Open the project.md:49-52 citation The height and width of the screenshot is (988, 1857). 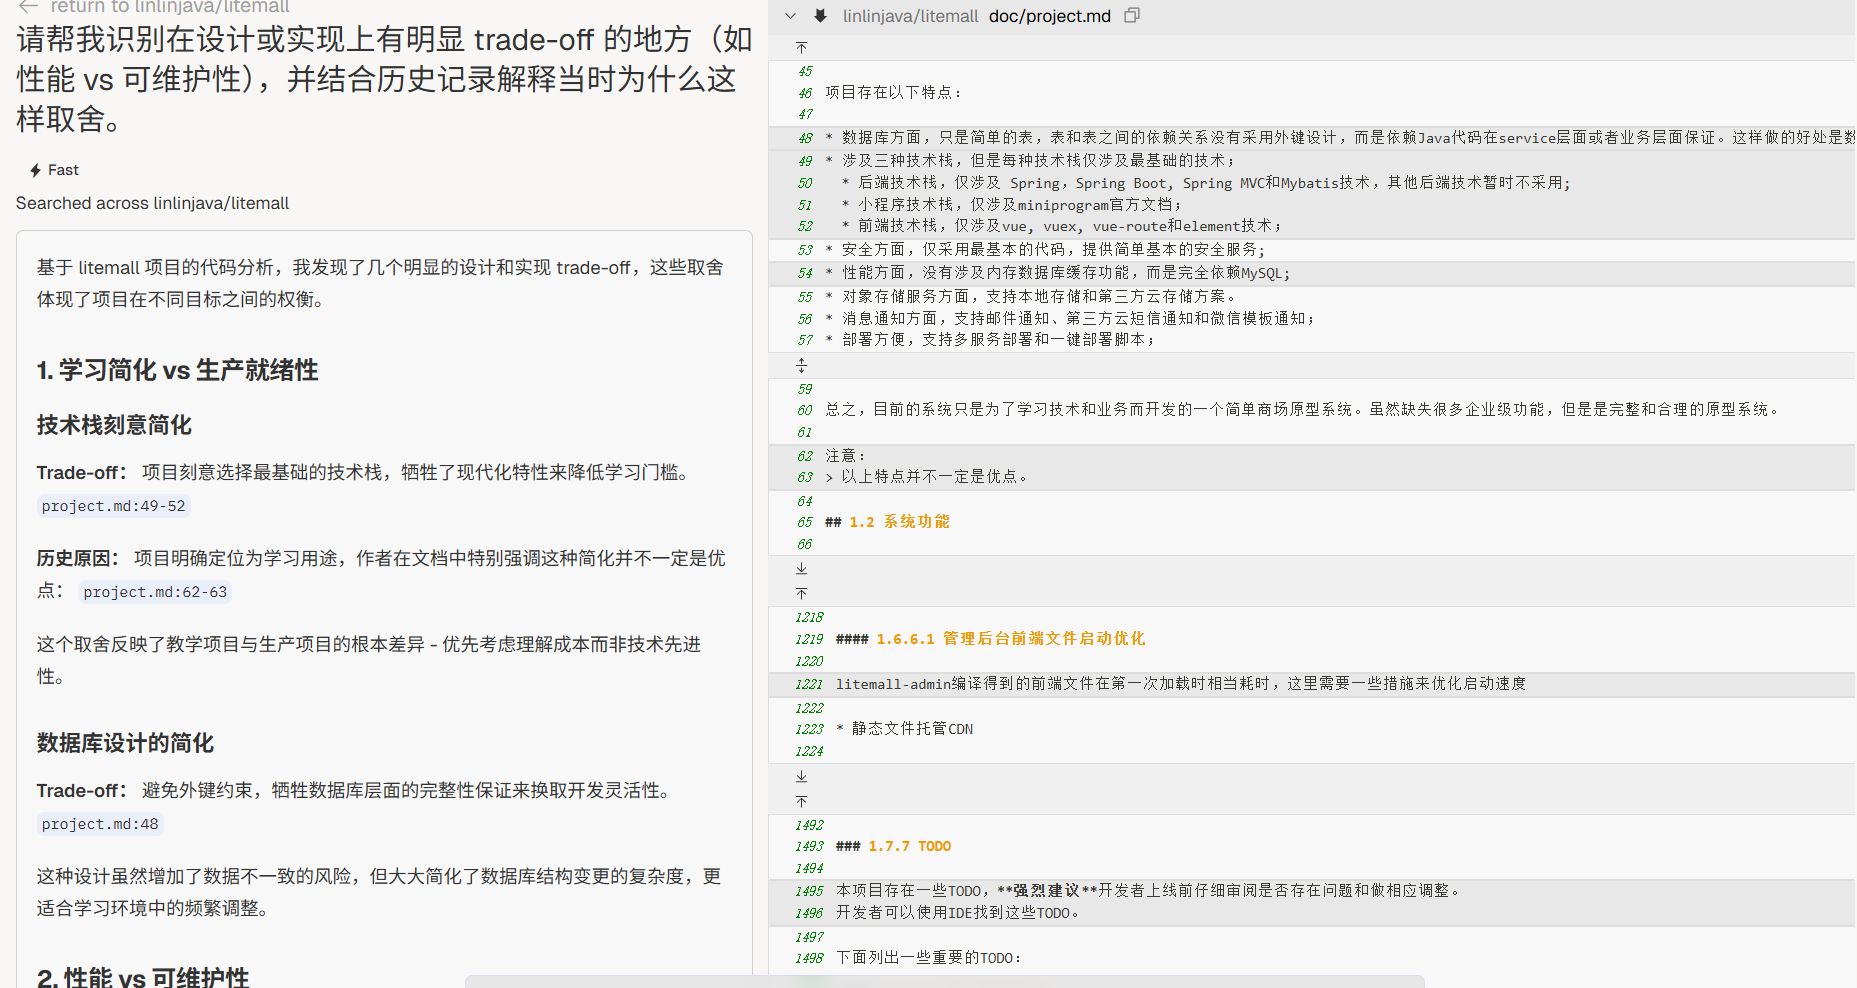(113, 506)
